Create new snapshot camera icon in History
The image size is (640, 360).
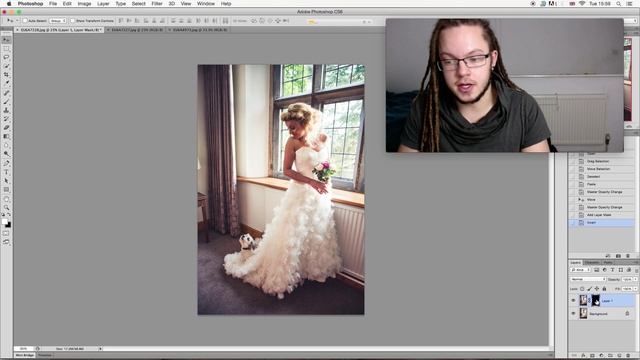pos(618,256)
